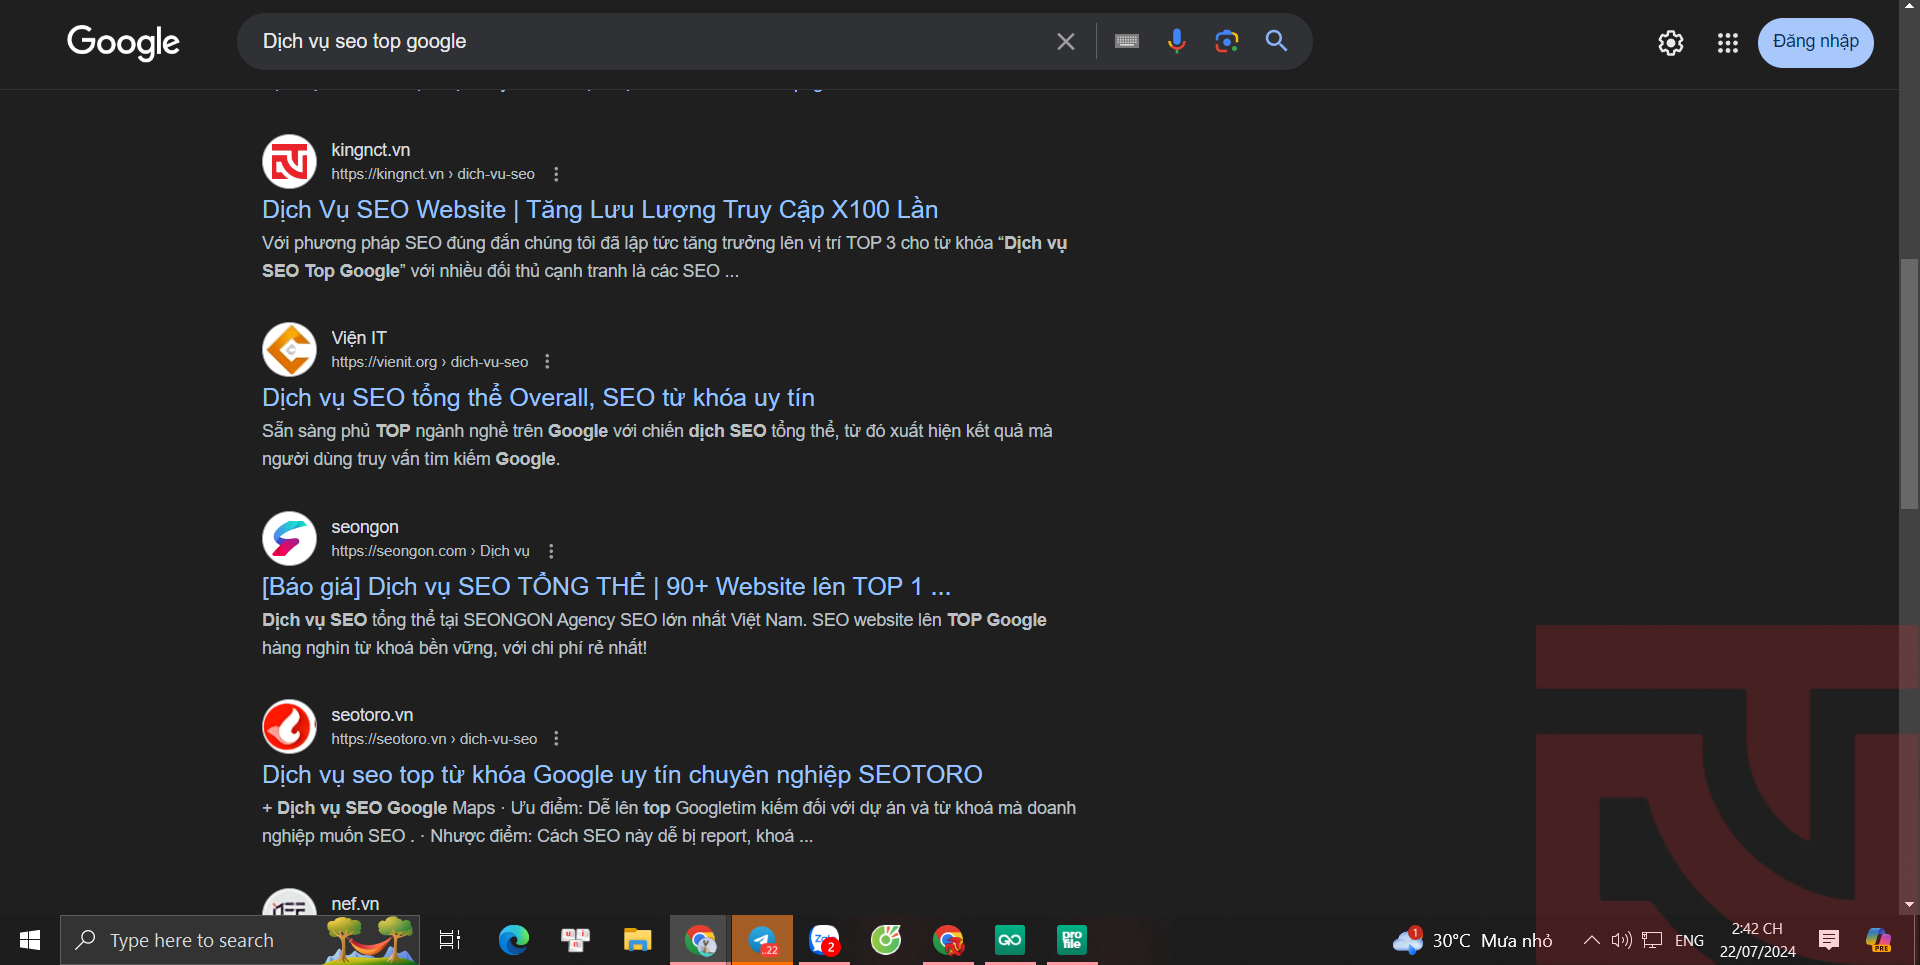Open more options for Viện IT result
Screen dimensions: 1920x965
(x=547, y=362)
